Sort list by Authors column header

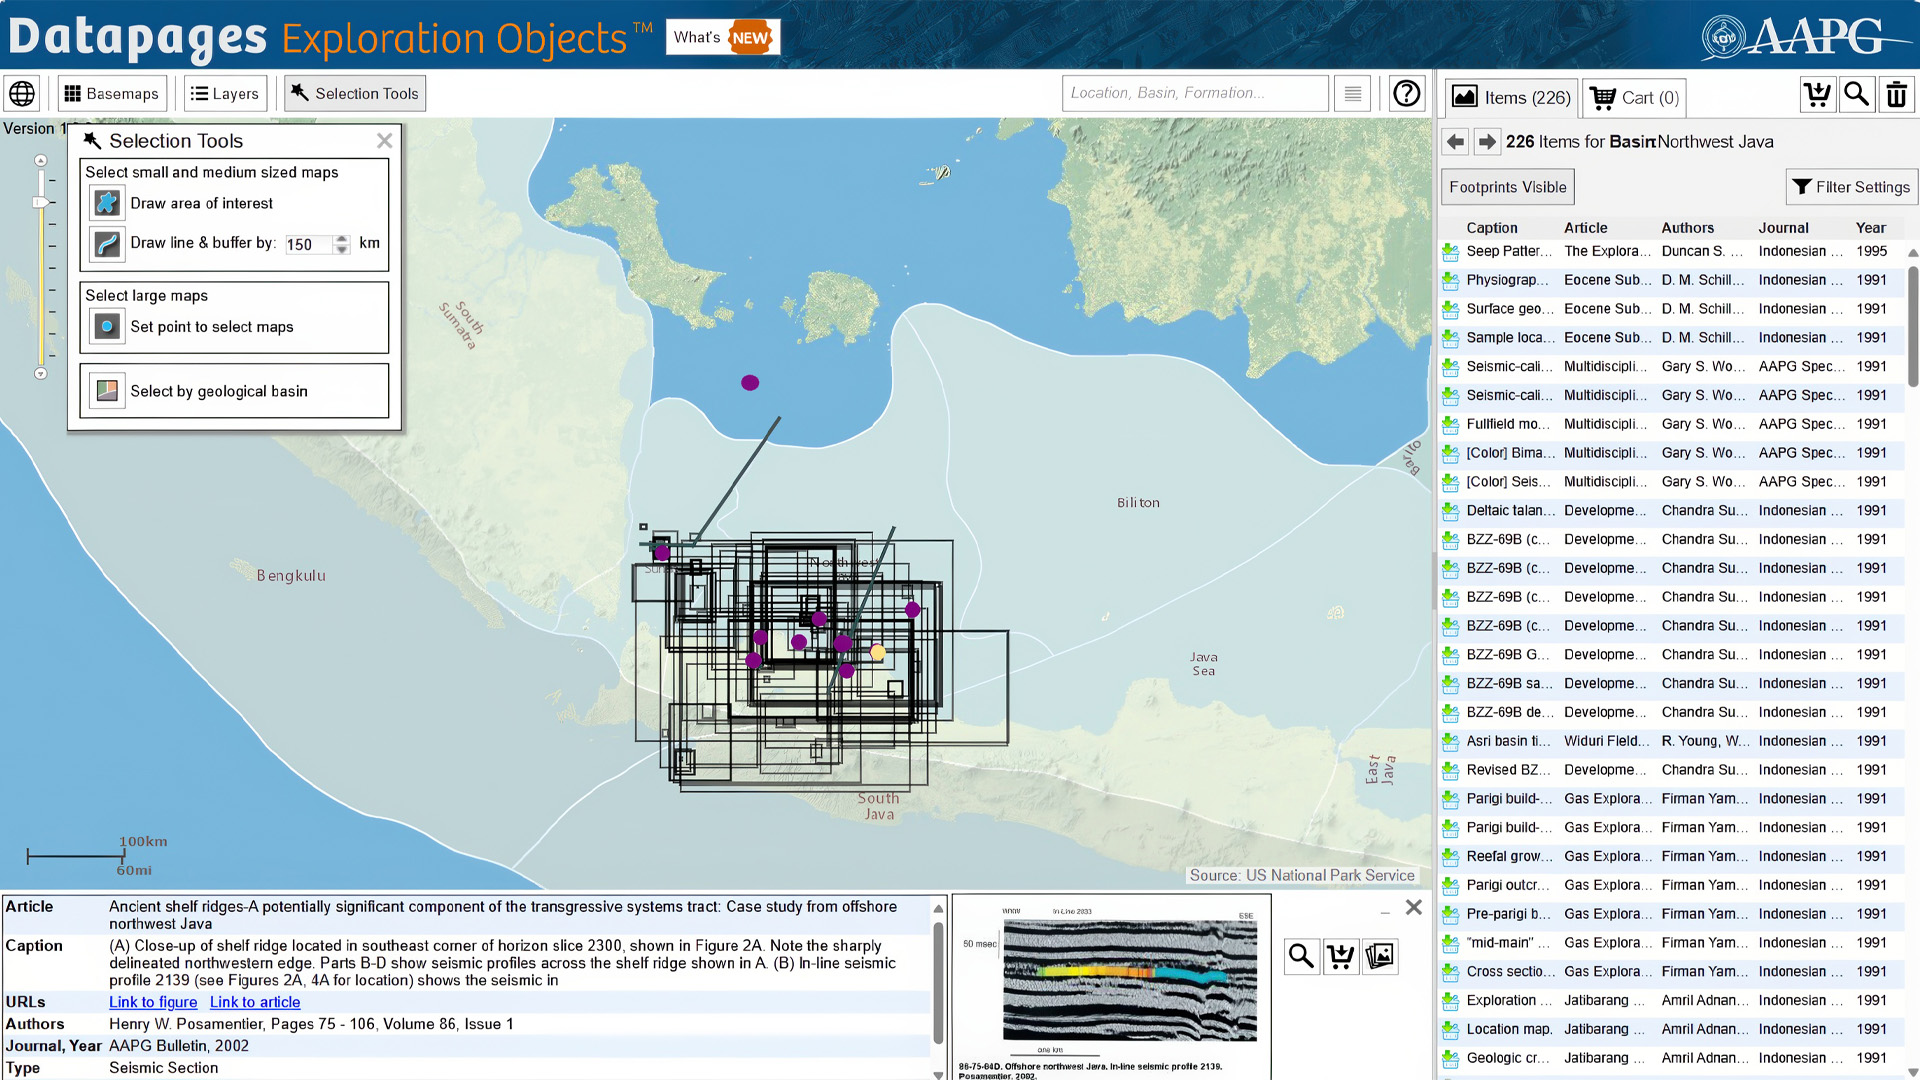click(1688, 228)
